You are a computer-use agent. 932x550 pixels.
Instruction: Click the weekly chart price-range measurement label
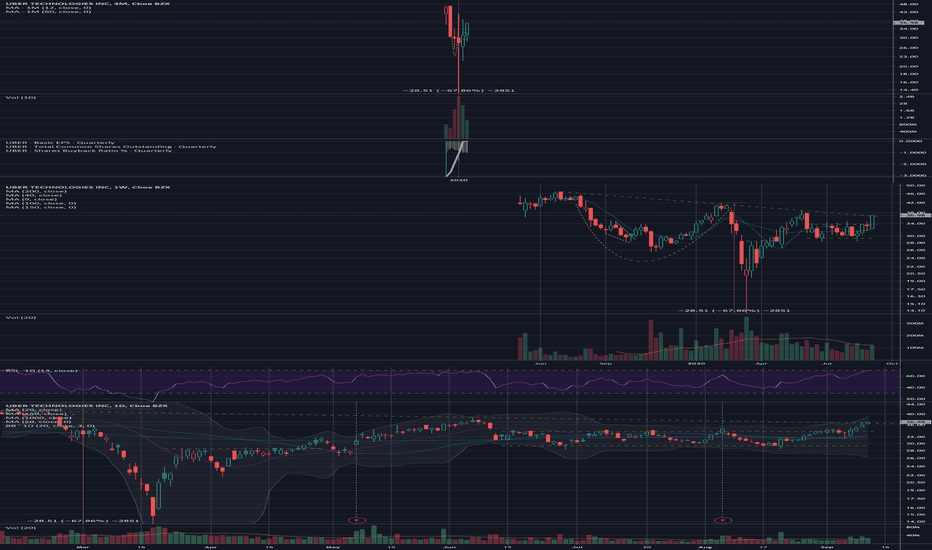point(735,310)
